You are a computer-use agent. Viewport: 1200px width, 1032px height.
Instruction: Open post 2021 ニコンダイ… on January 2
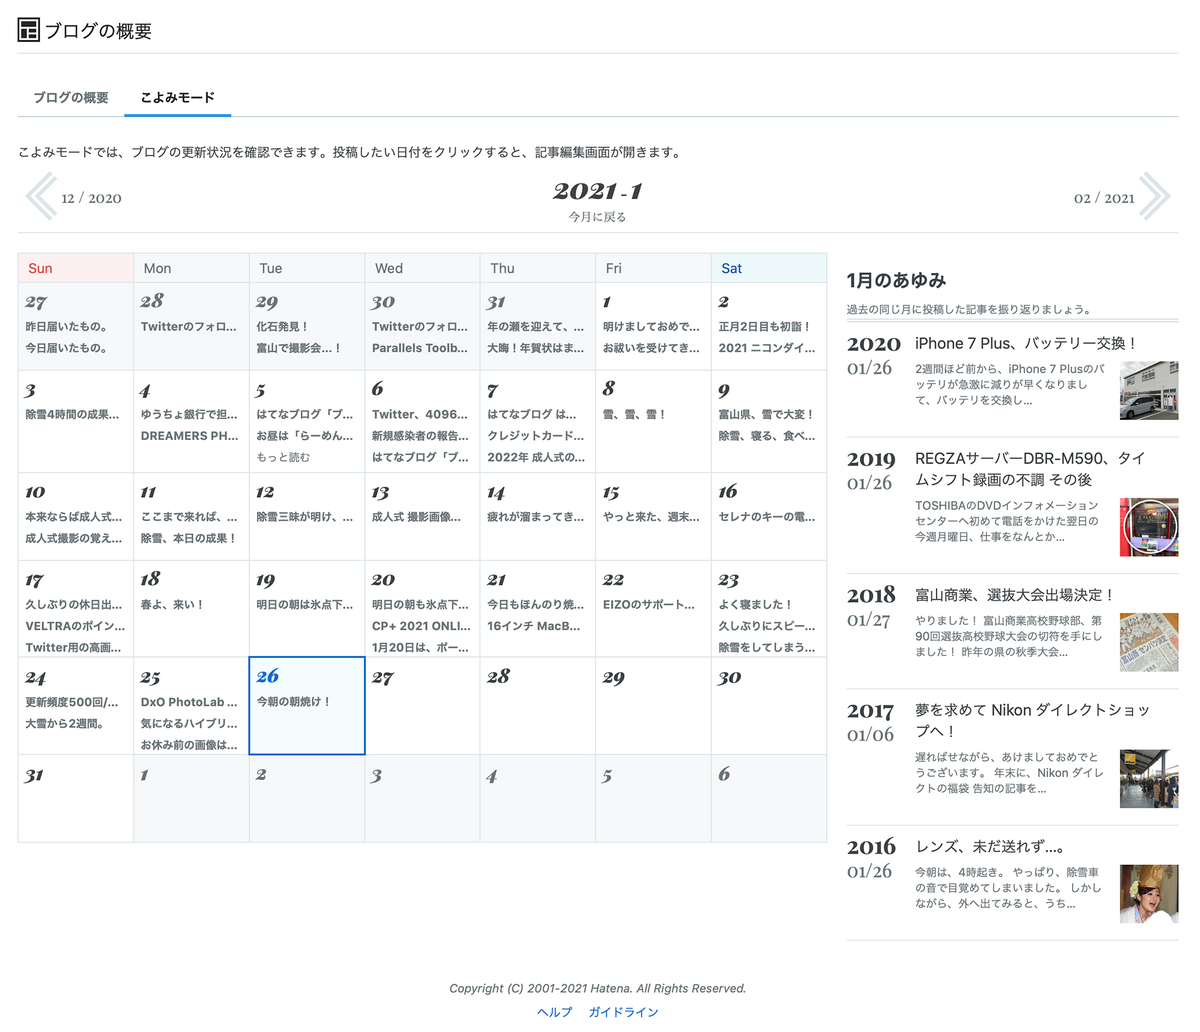[x=766, y=348]
